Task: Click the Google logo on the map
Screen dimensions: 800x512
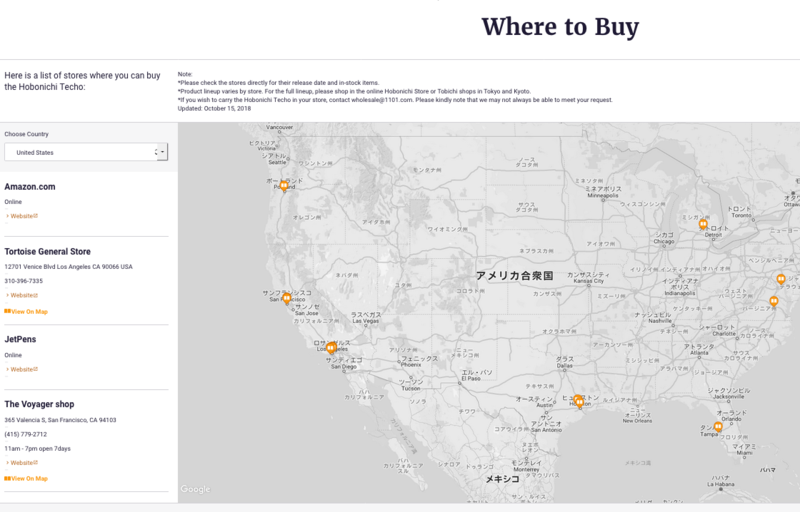Action: click(x=195, y=489)
